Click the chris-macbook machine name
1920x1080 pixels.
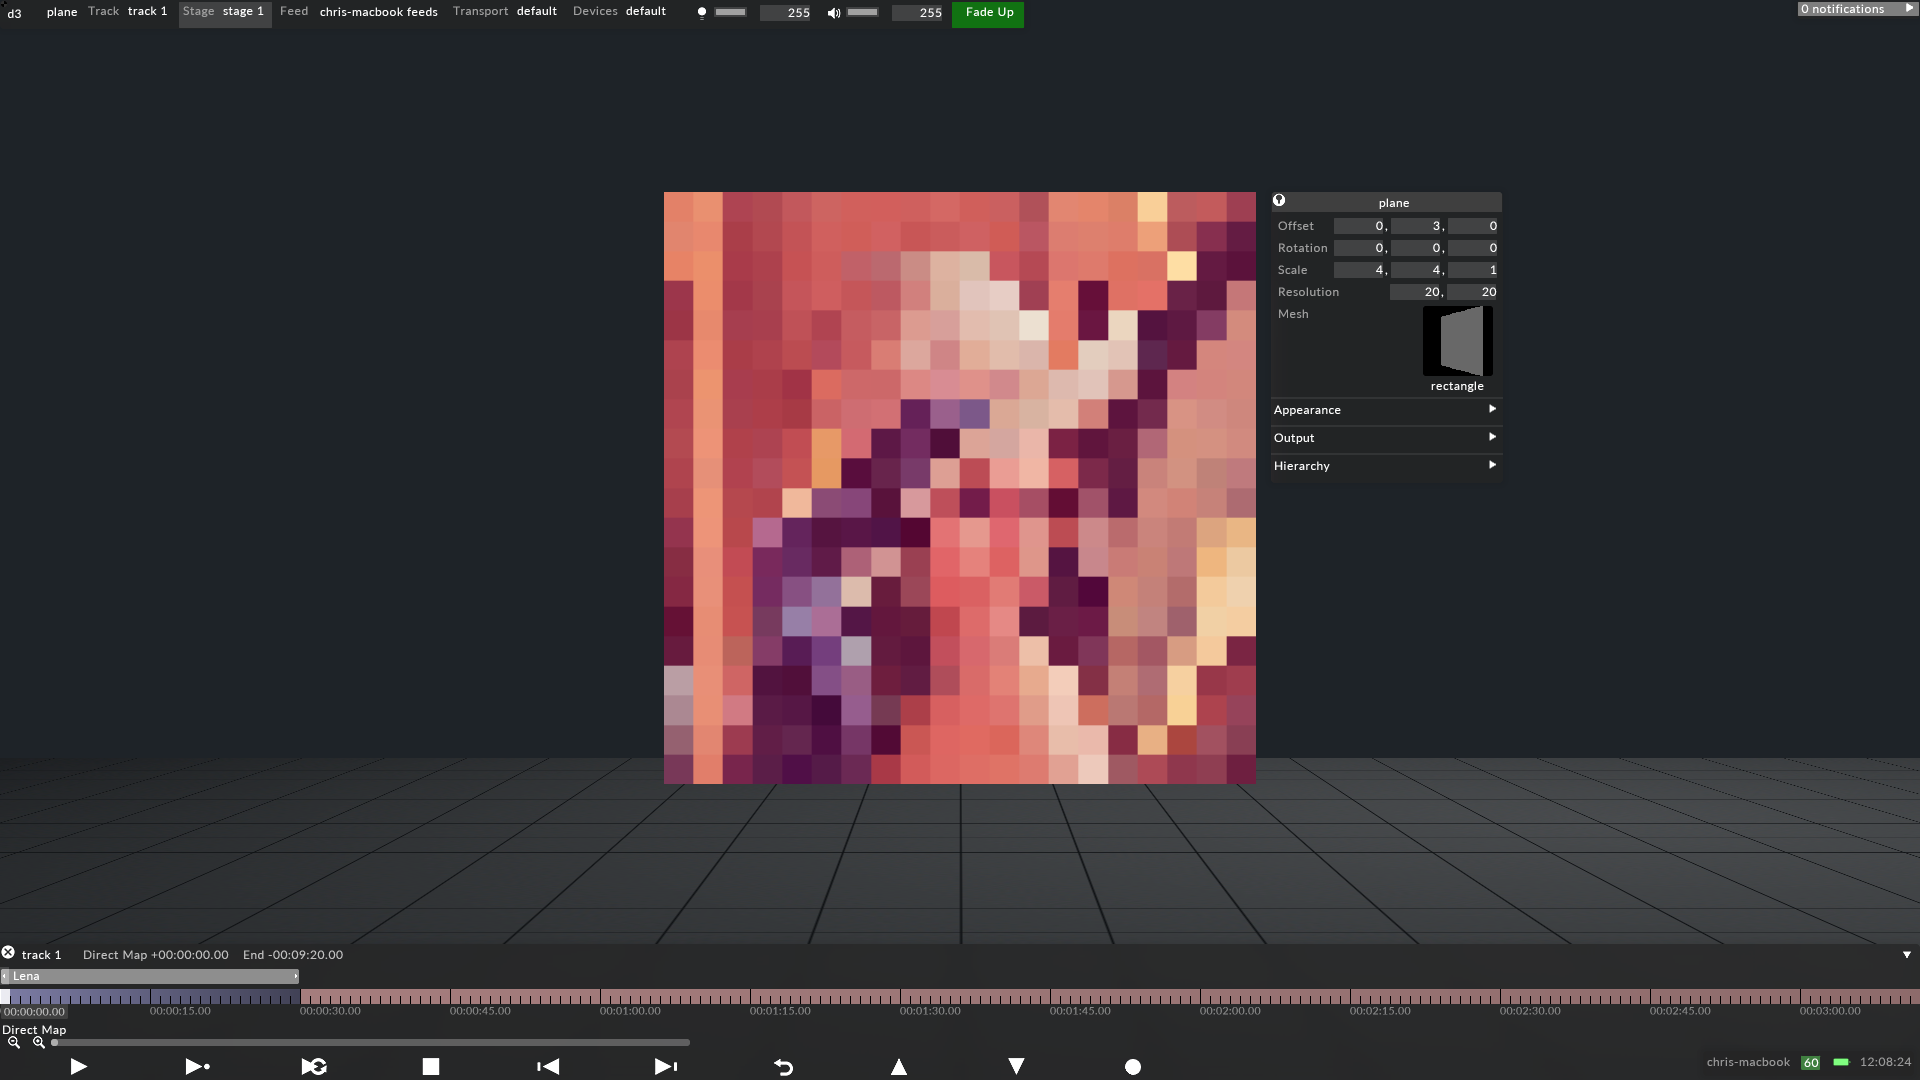coord(1748,1062)
